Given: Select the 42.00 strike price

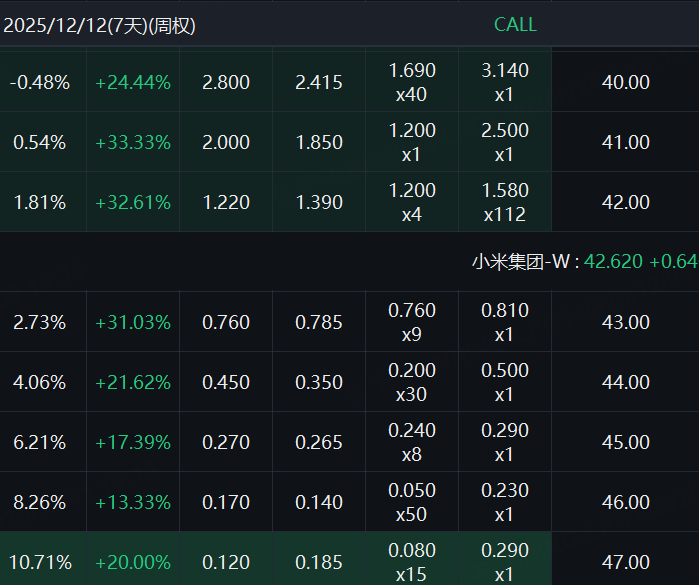Looking at the screenshot, I should (626, 202).
